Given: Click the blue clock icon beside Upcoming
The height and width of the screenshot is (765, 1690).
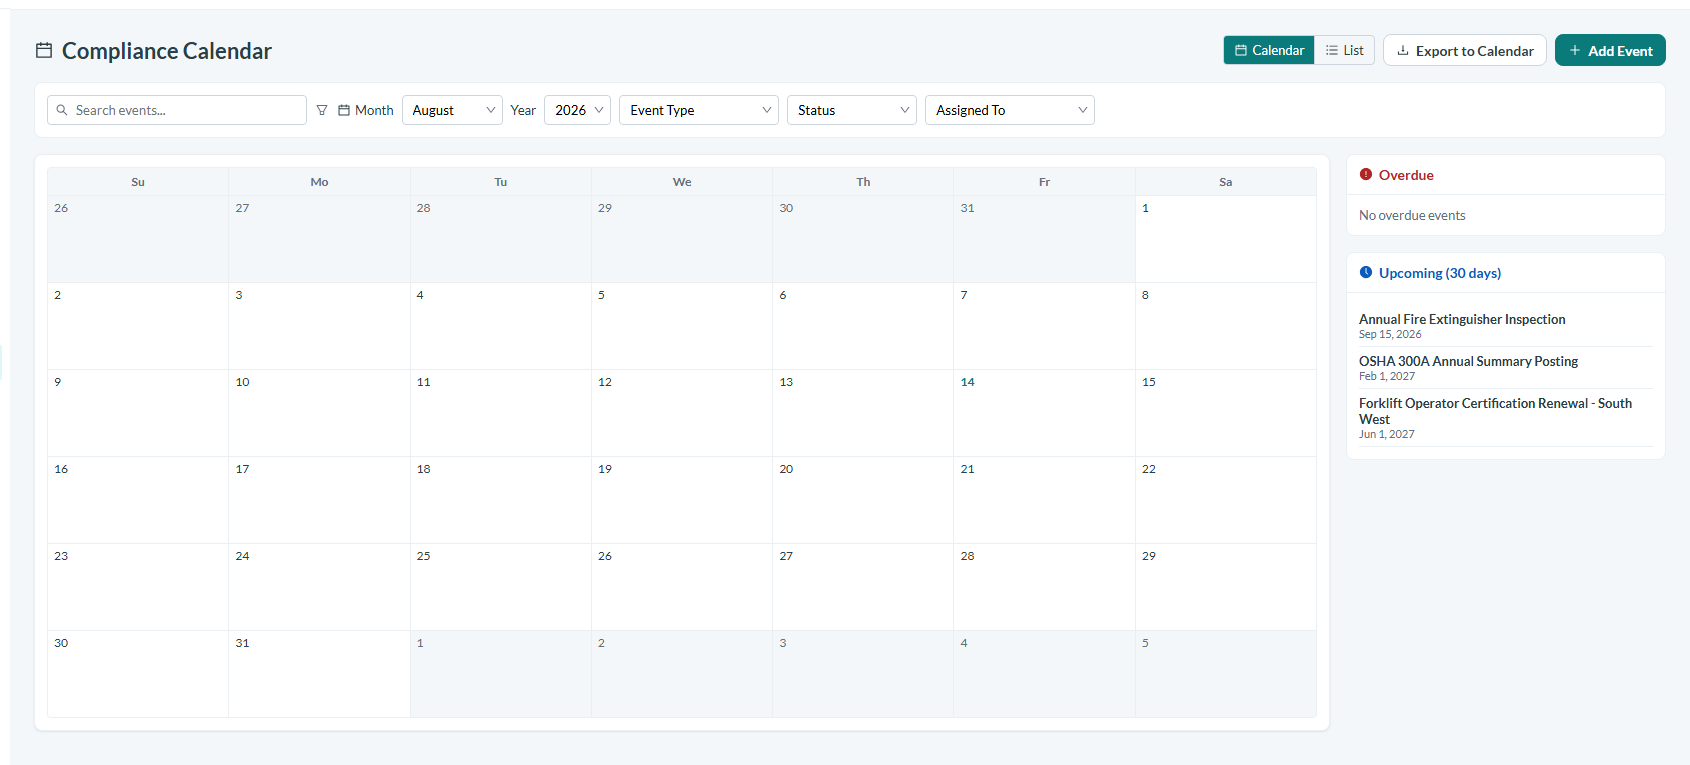Looking at the screenshot, I should coord(1366,272).
